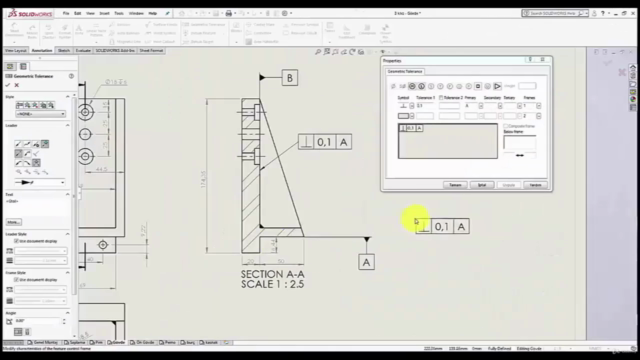Click the square tolerance zone symbol icon
This screenshot has width=640, height=360.
[x=478, y=86]
